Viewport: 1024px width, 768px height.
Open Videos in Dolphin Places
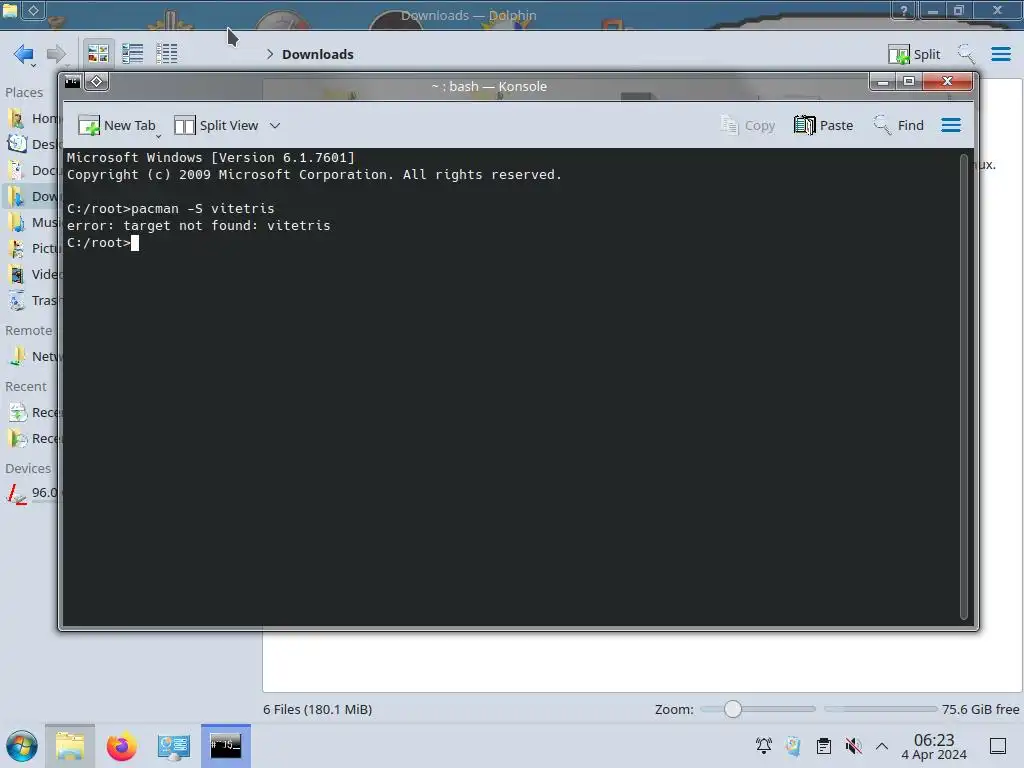(31, 274)
